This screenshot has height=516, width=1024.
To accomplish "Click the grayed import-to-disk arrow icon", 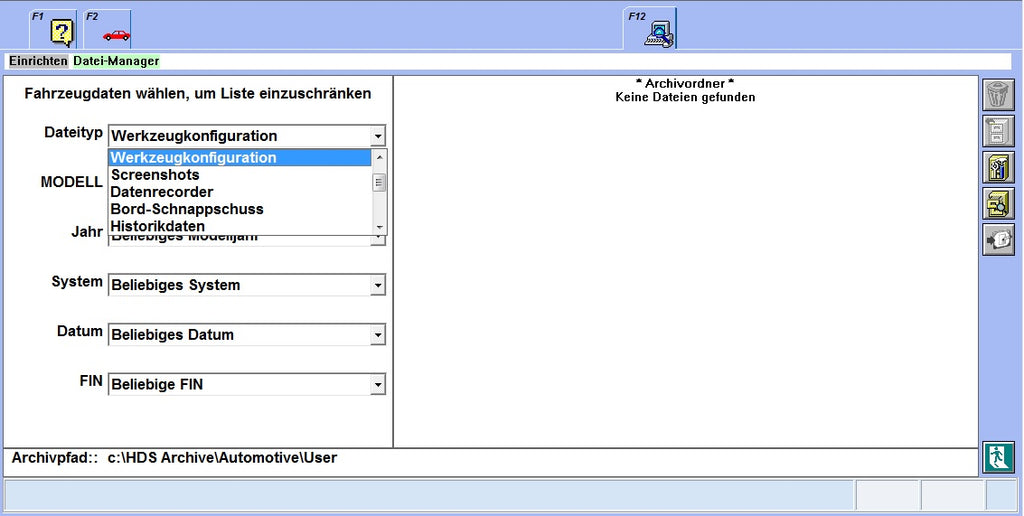I will coord(999,240).
